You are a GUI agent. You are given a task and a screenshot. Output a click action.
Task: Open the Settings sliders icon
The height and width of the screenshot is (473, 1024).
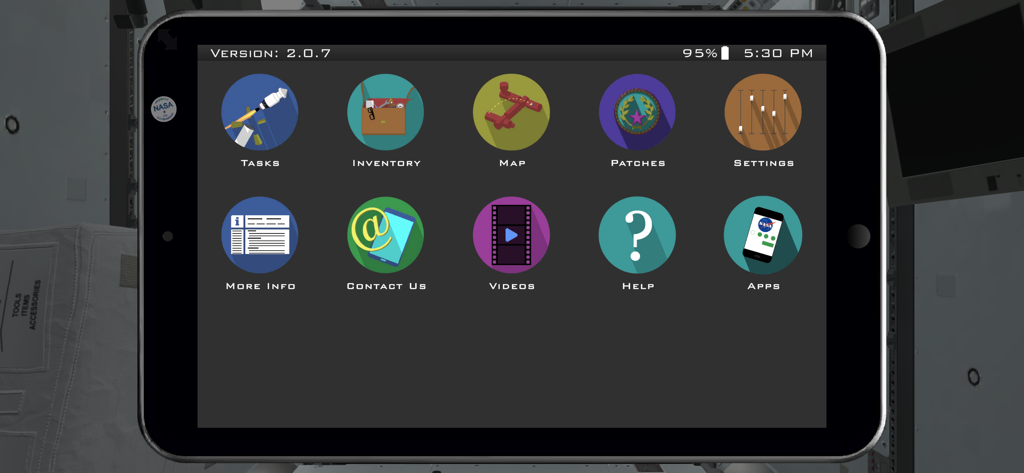coord(763,112)
